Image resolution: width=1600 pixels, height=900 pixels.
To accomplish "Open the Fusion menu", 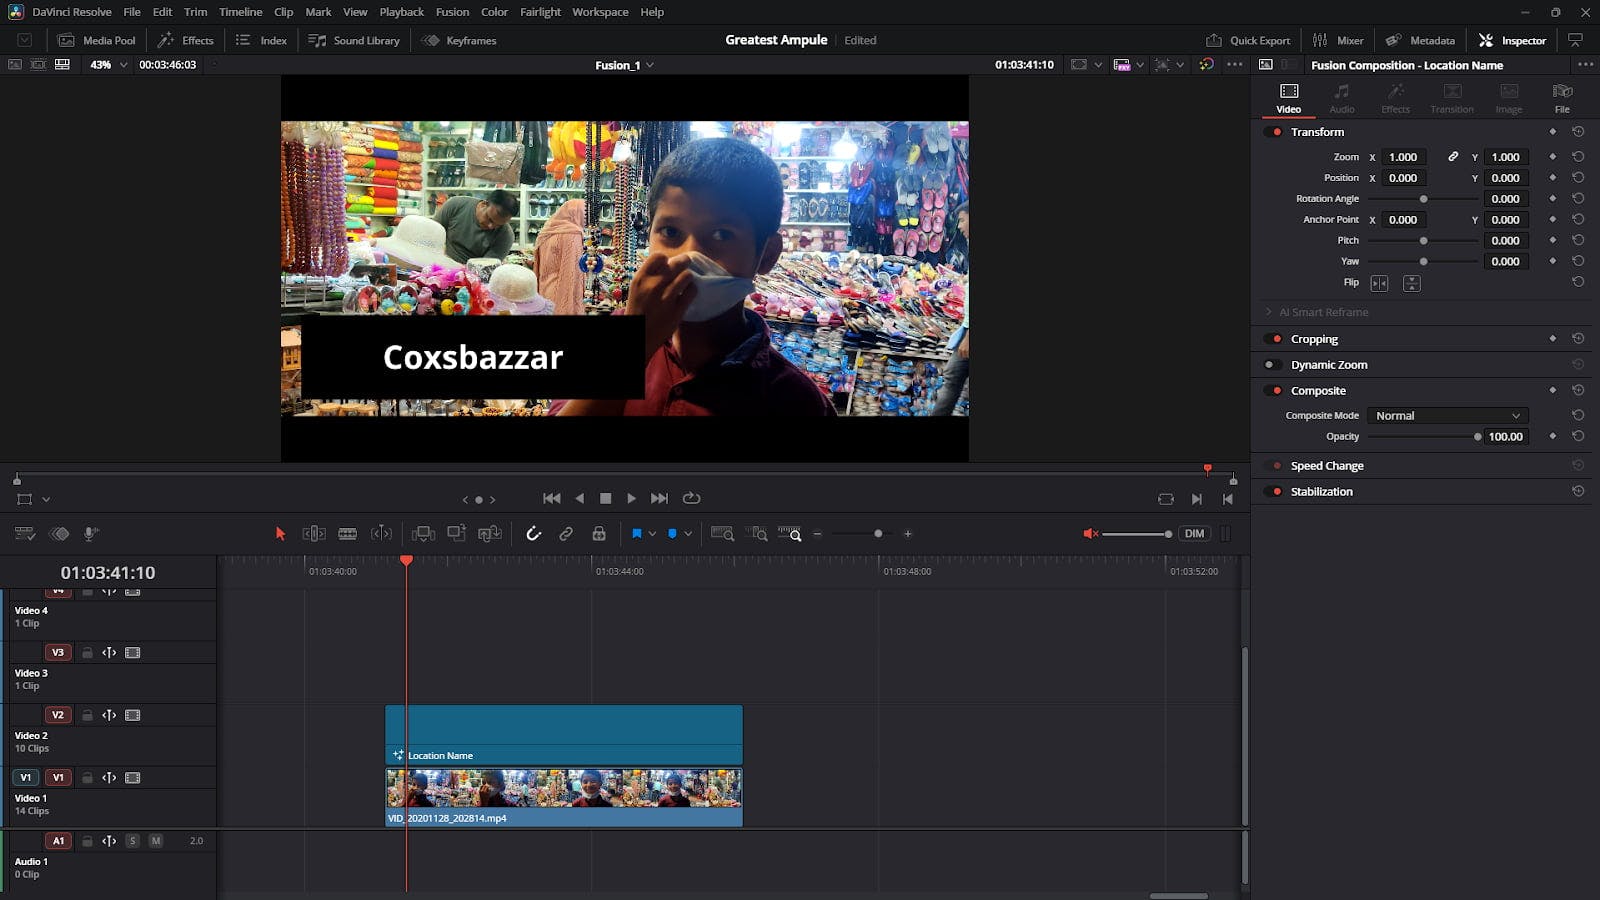I will click(452, 12).
